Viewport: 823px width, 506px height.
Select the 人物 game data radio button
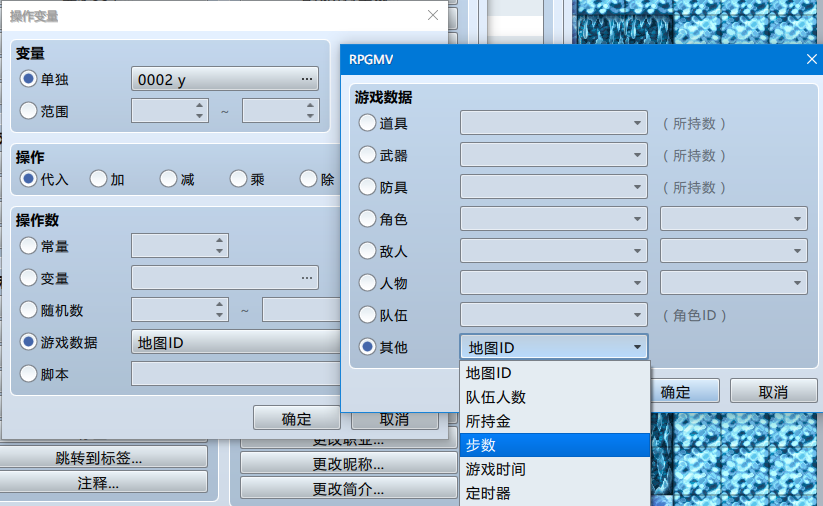367,283
